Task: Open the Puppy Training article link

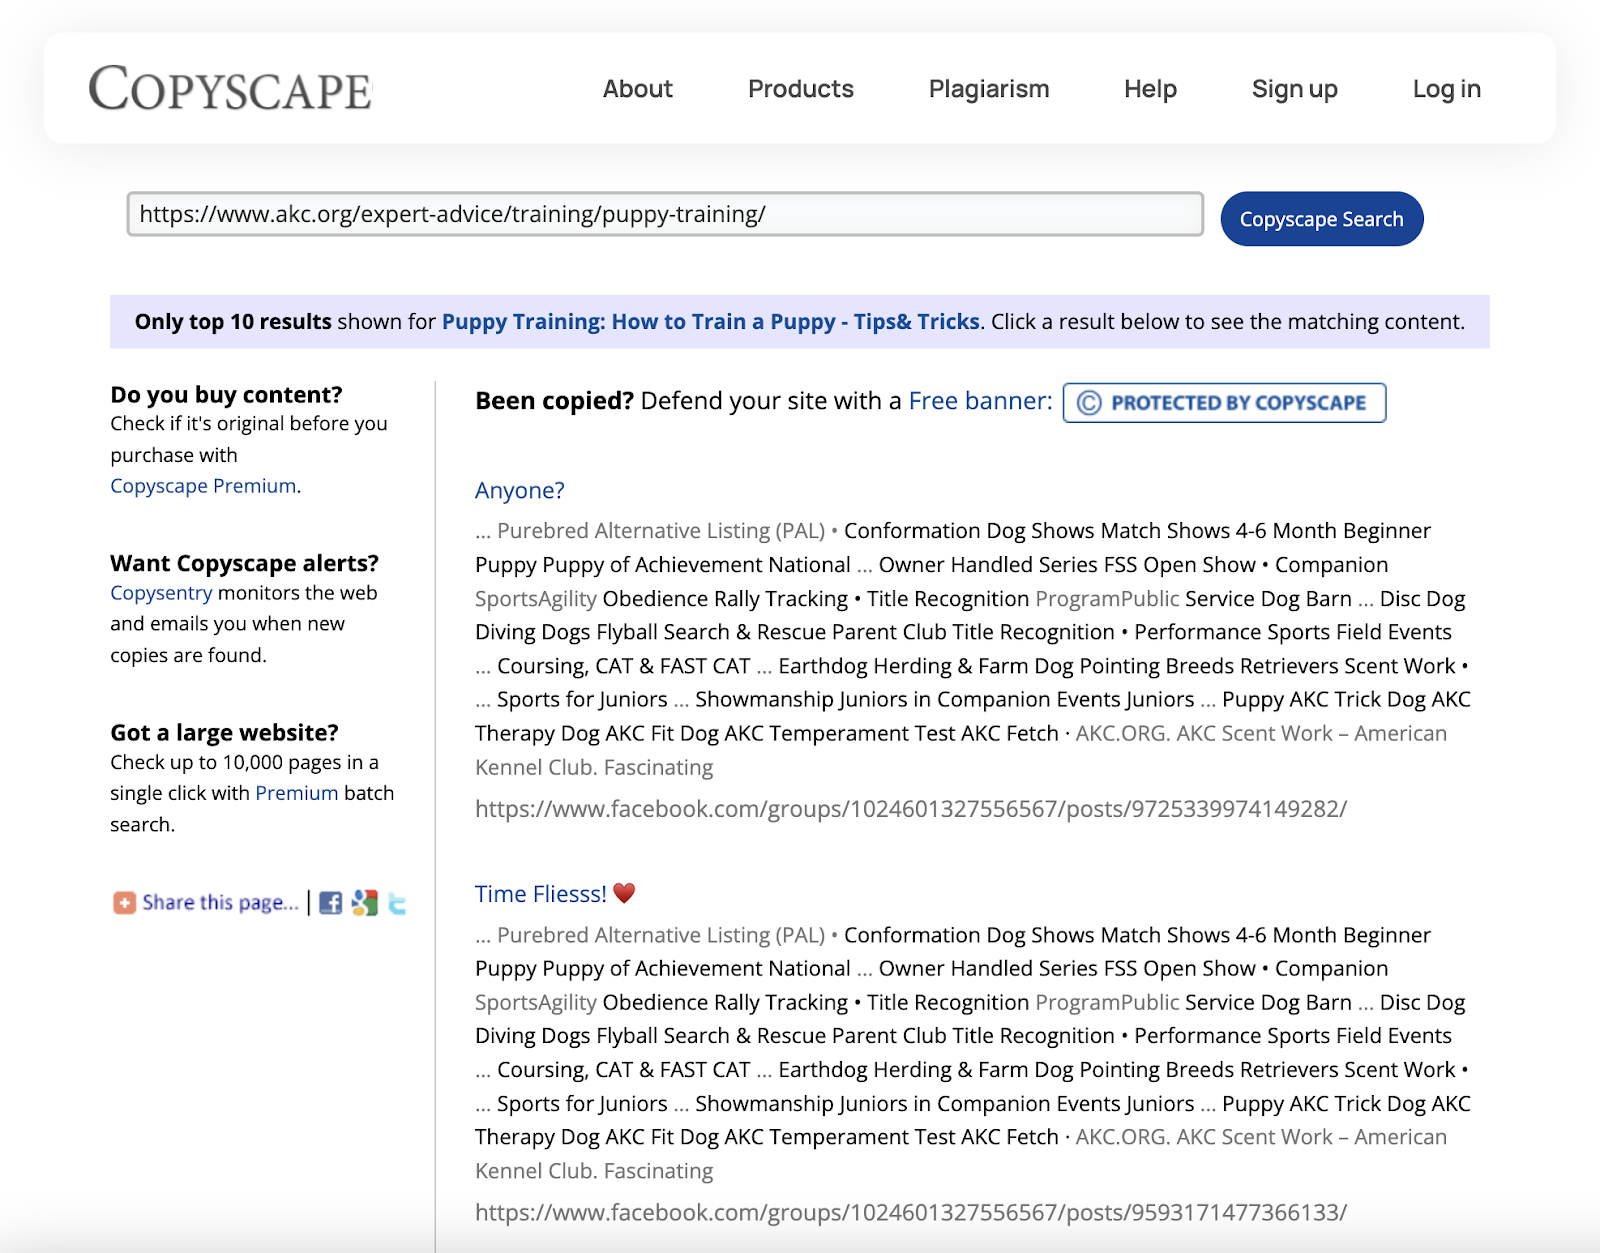Action: point(710,322)
